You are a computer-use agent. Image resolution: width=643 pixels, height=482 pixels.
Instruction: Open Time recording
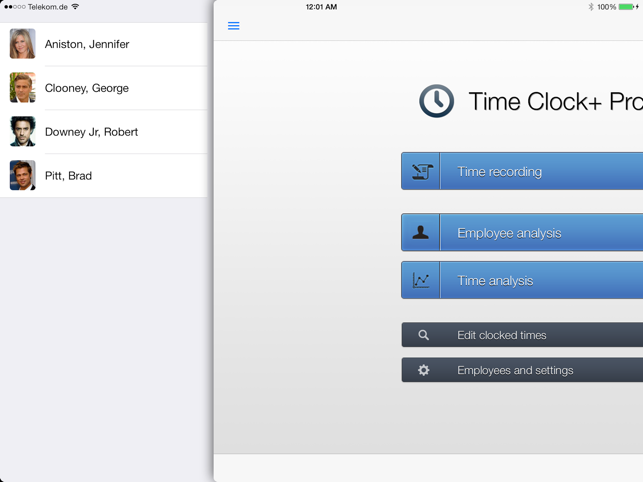pyautogui.click(x=522, y=171)
